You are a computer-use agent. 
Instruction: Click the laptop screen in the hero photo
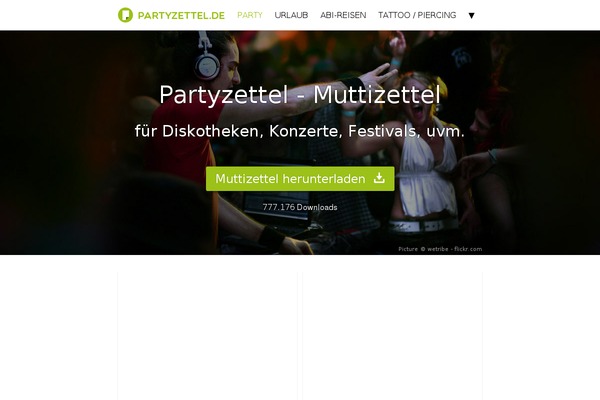[277, 205]
